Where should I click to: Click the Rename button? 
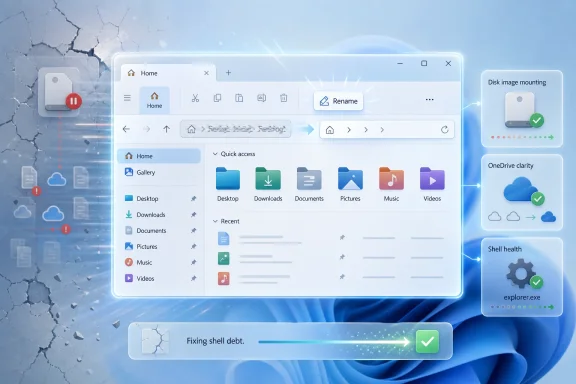(x=338, y=101)
